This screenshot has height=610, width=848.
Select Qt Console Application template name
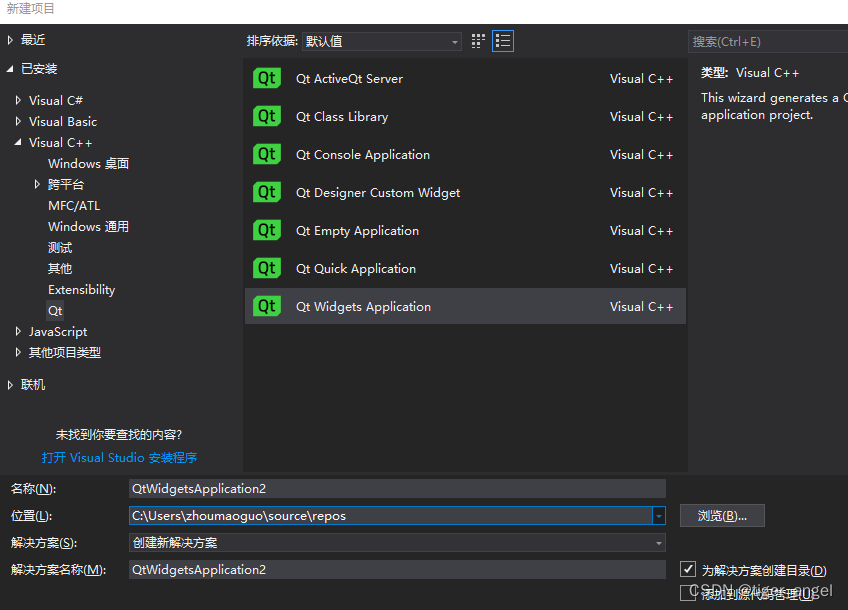[x=363, y=155]
